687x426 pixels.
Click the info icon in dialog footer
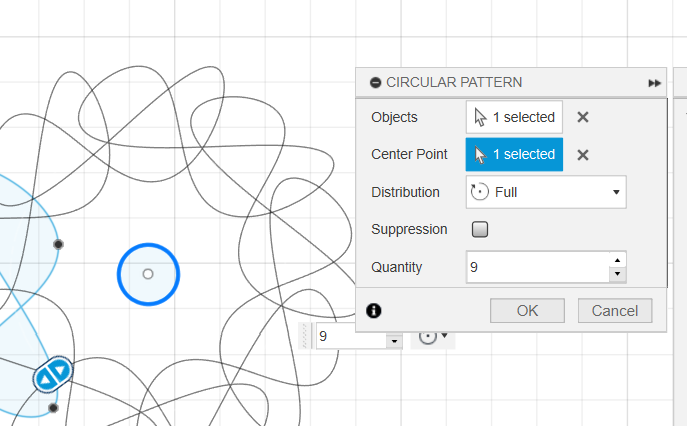point(374,311)
